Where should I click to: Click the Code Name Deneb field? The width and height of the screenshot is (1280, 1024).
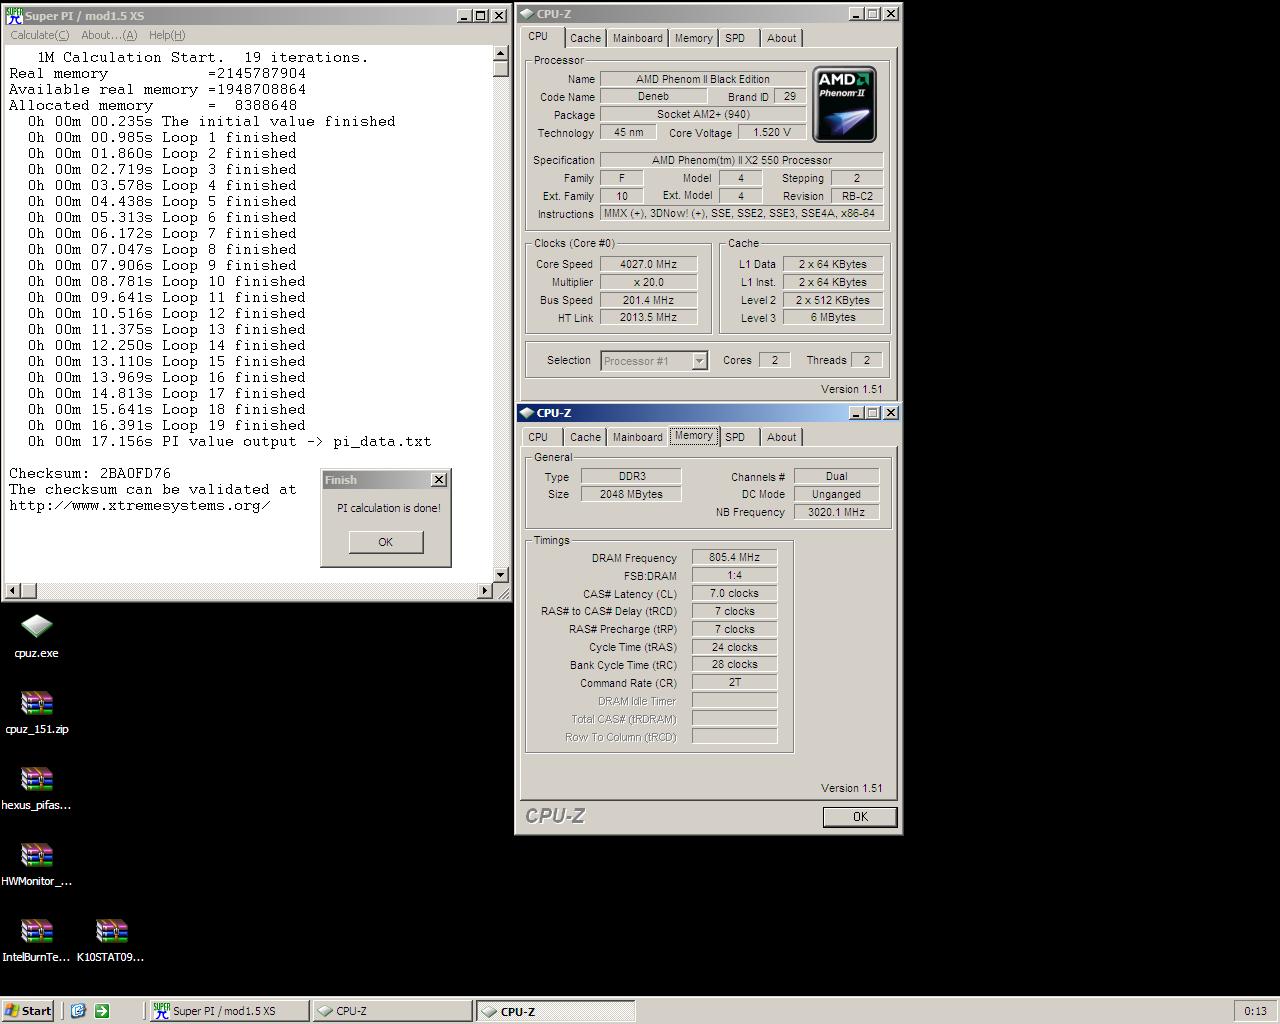click(x=653, y=97)
